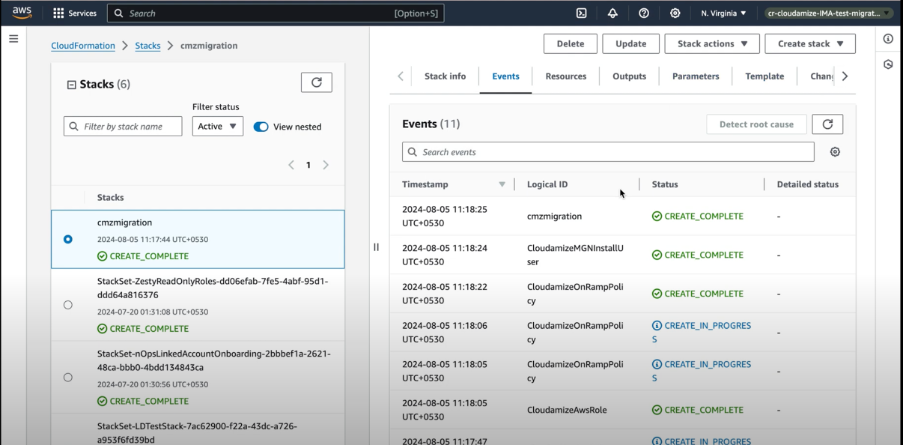Open the AWS CloudShell icon
This screenshot has width=904, height=446.
tap(581, 14)
